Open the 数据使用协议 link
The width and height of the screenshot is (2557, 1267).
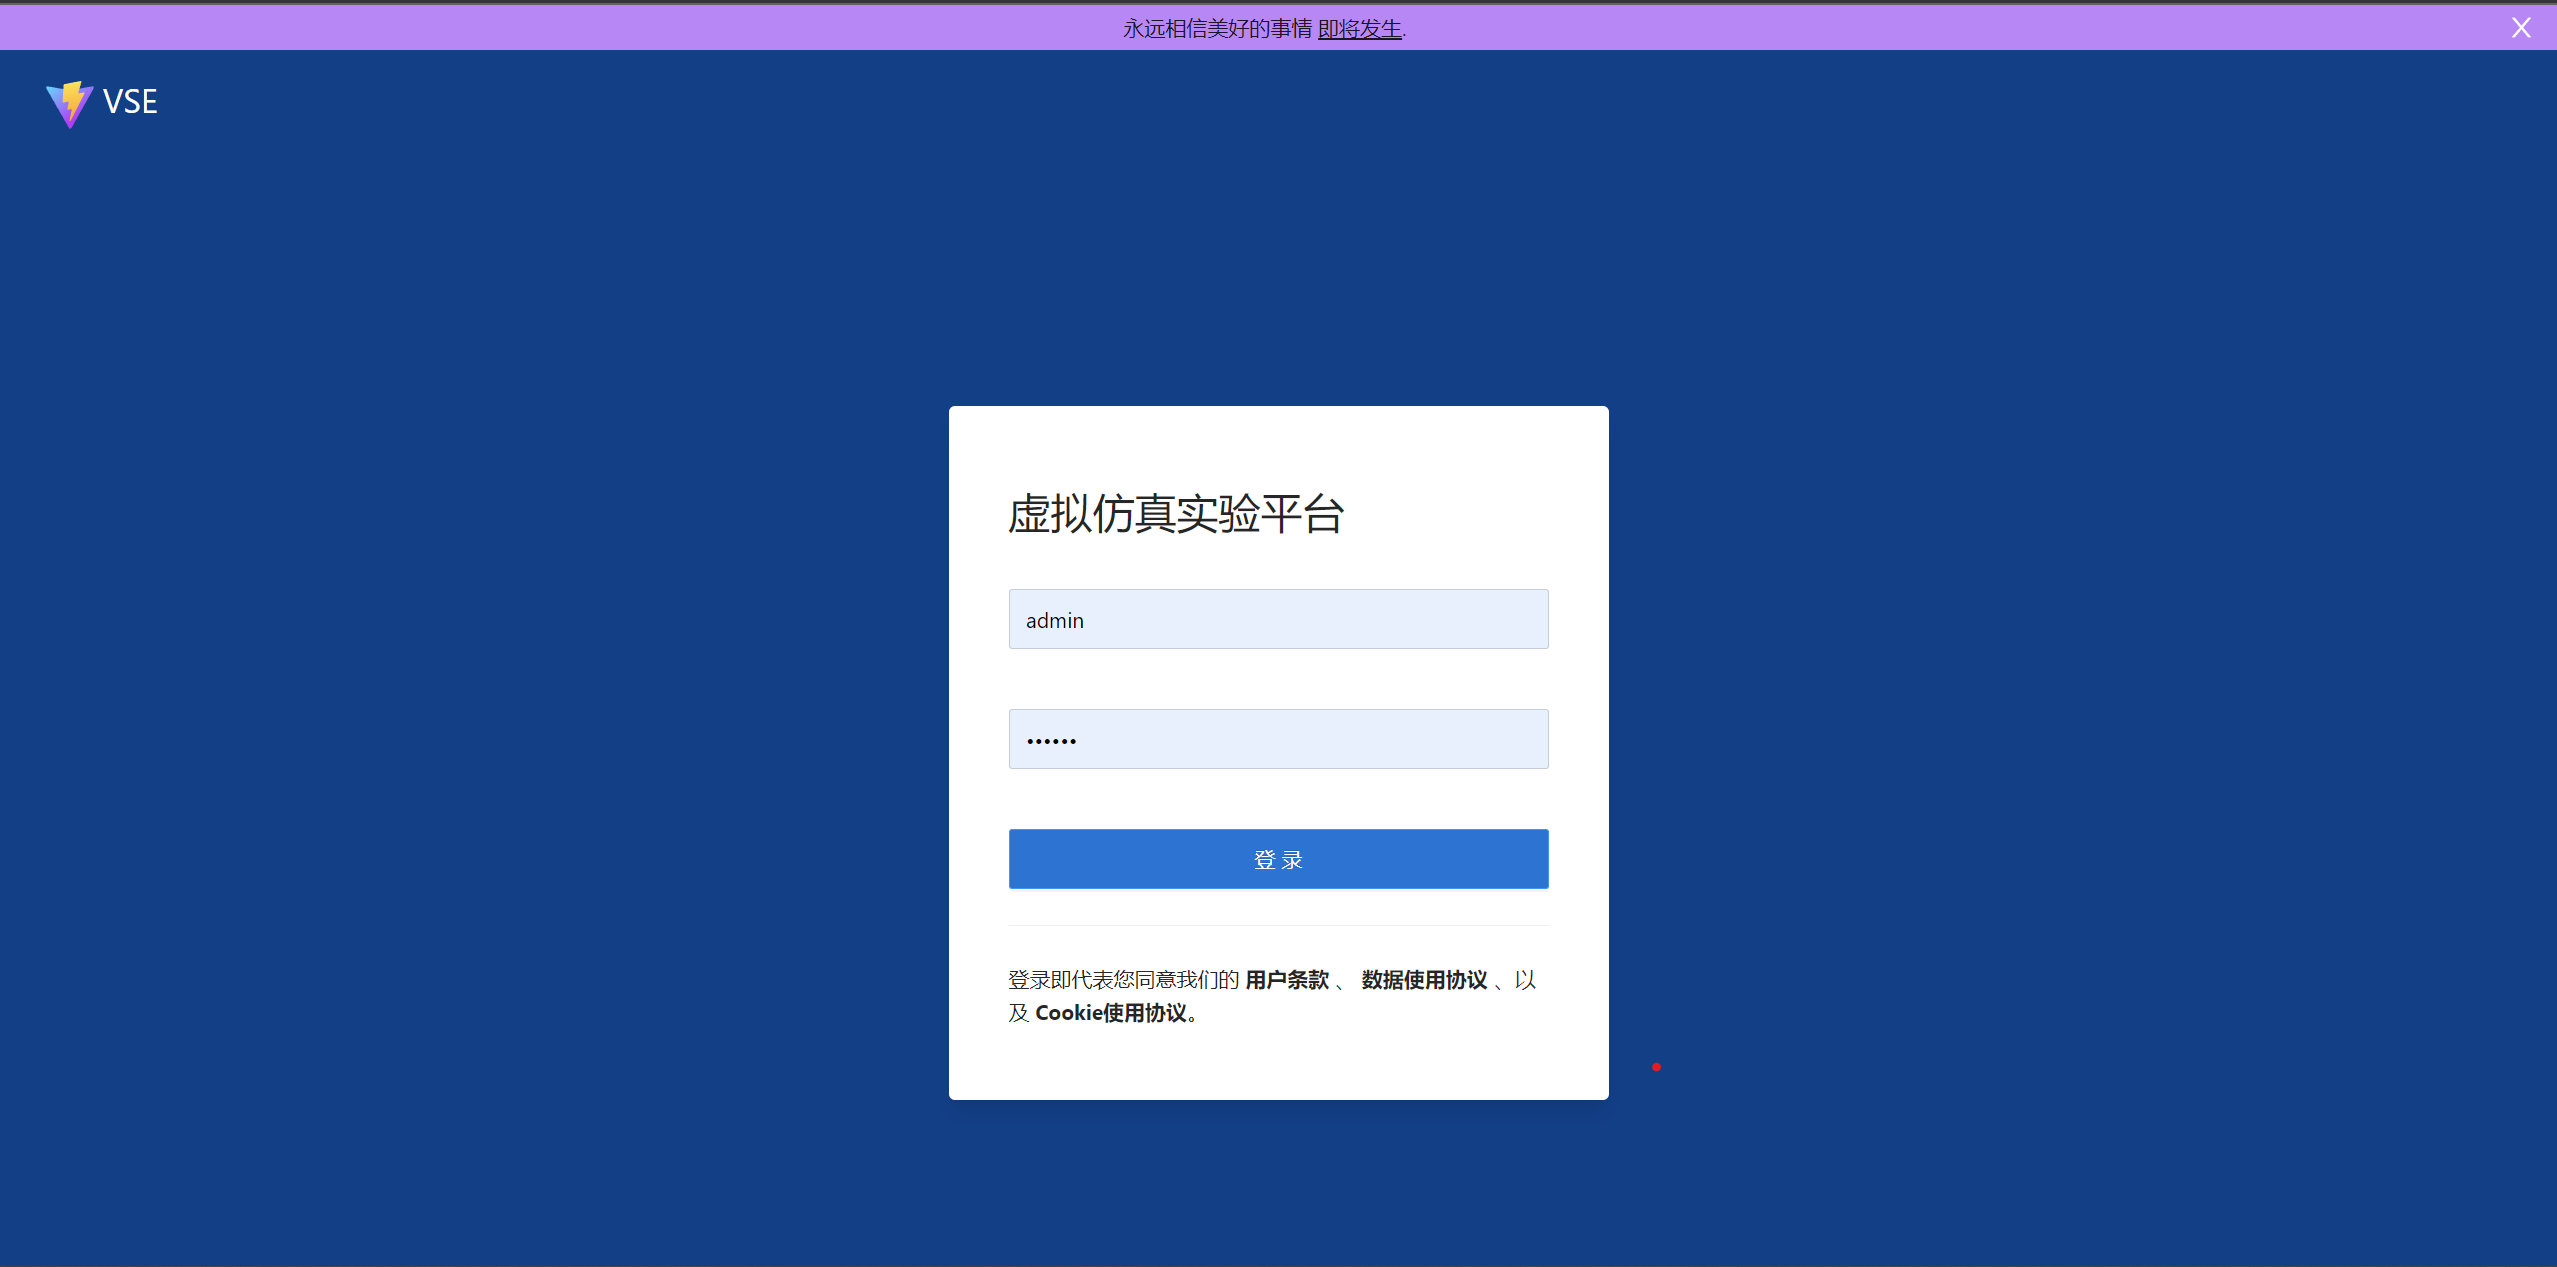pyautogui.click(x=1424, y=980)
